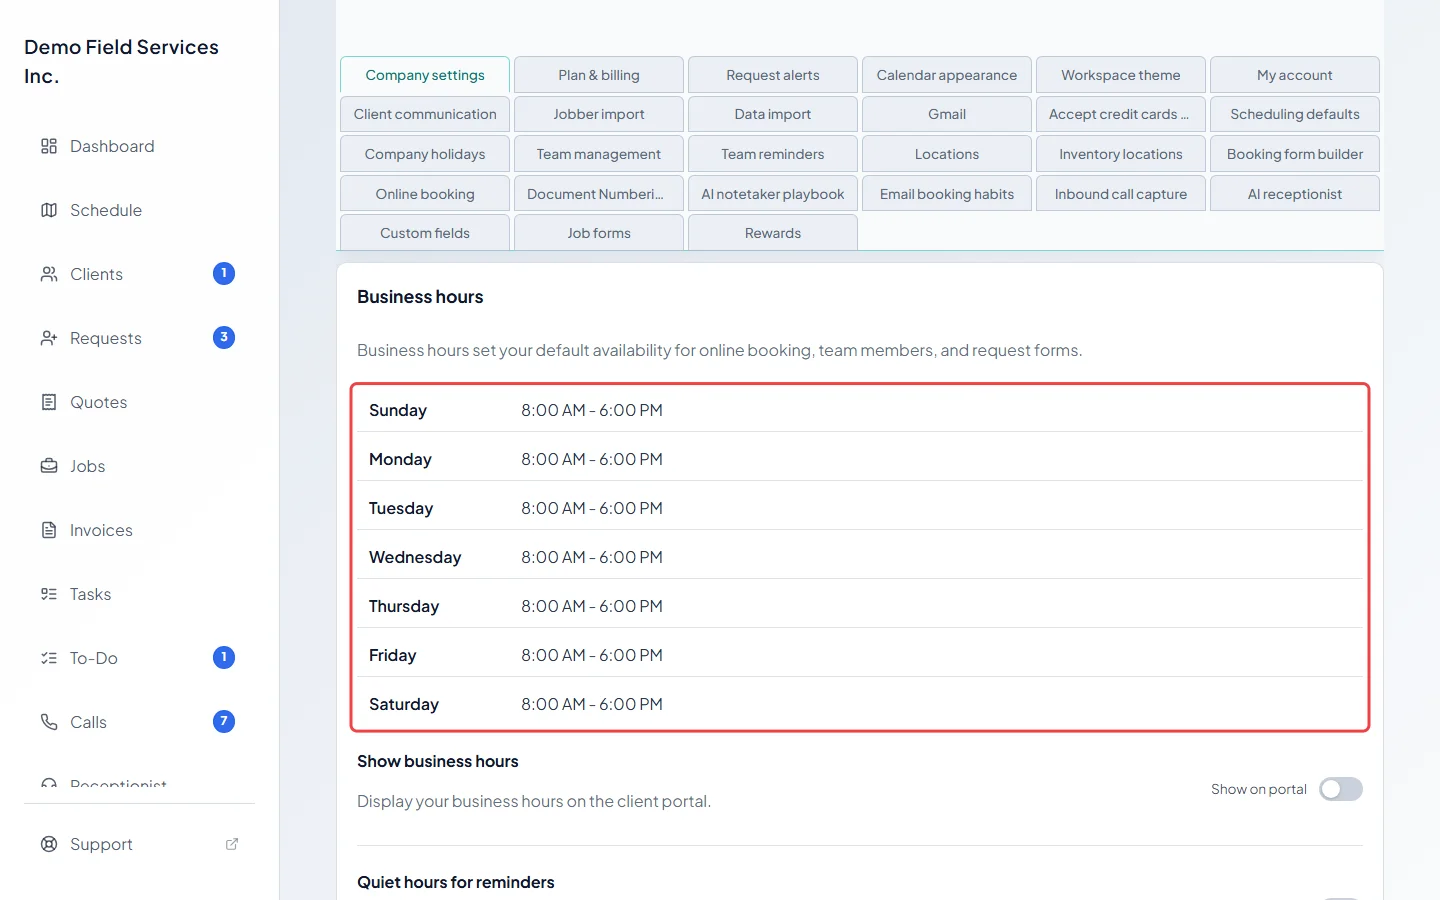
Task: Click the Dashboard grid icon
Action: [49, 146]
